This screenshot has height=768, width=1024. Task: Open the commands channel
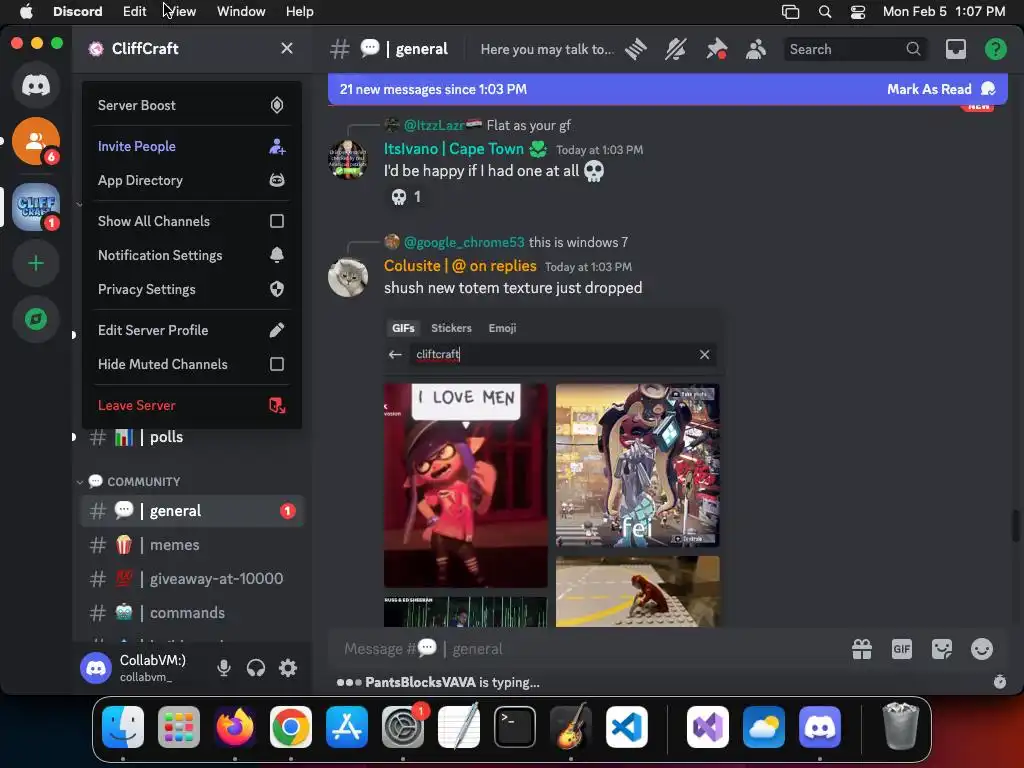[191, 613]
